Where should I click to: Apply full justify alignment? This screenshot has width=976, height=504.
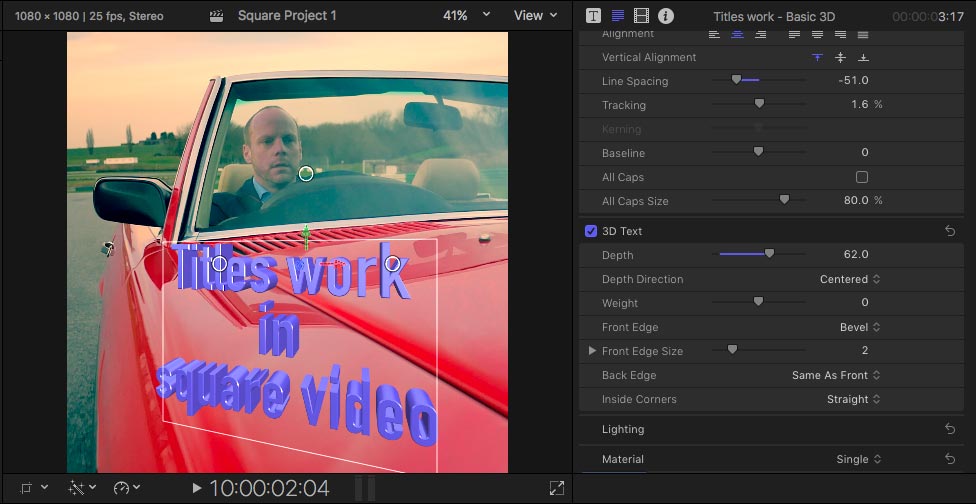tap(863, 34)
